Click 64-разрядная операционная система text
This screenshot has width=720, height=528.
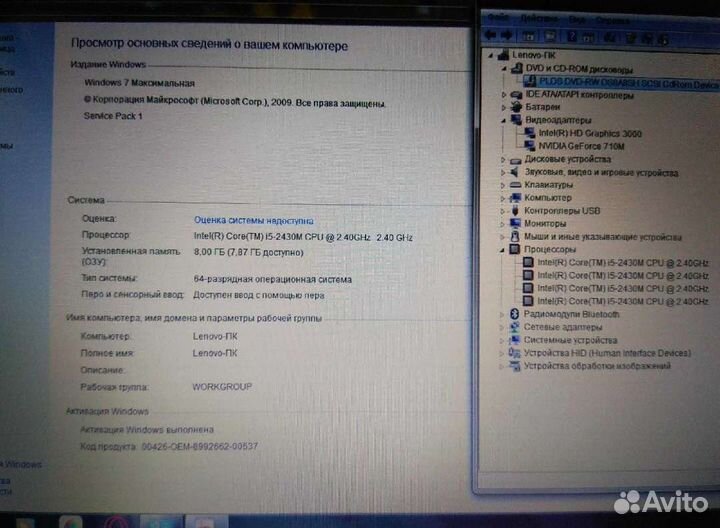(x=273, y=279)
